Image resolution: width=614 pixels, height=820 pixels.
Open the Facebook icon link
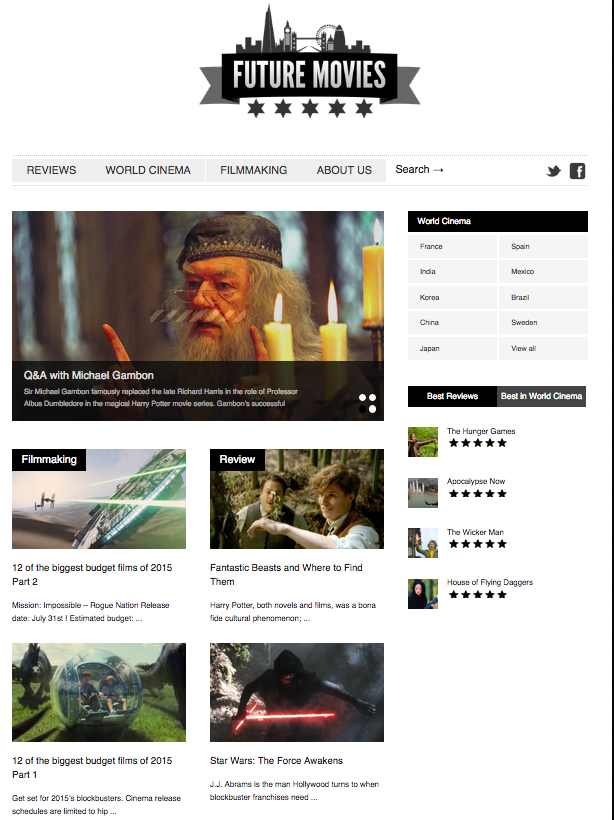577,171
